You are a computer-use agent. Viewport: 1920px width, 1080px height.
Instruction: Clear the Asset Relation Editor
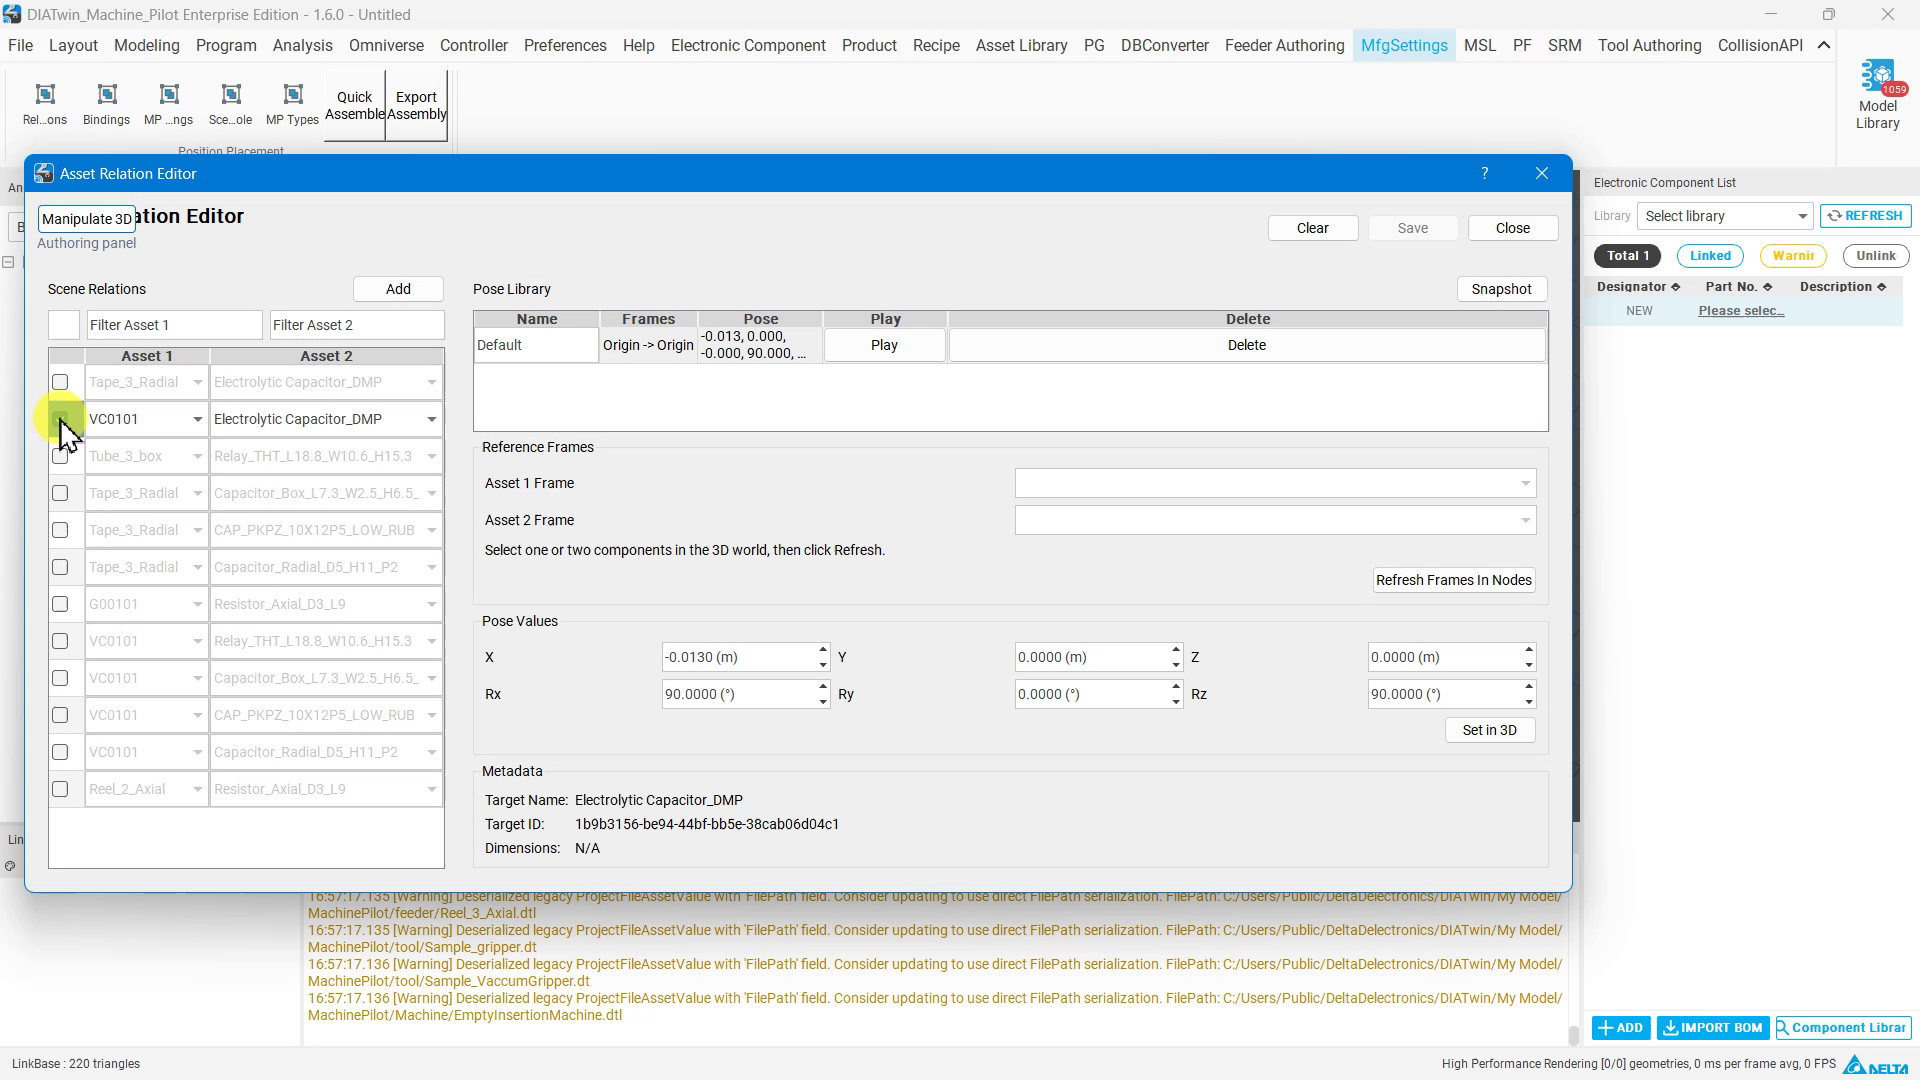[1313, 228]
